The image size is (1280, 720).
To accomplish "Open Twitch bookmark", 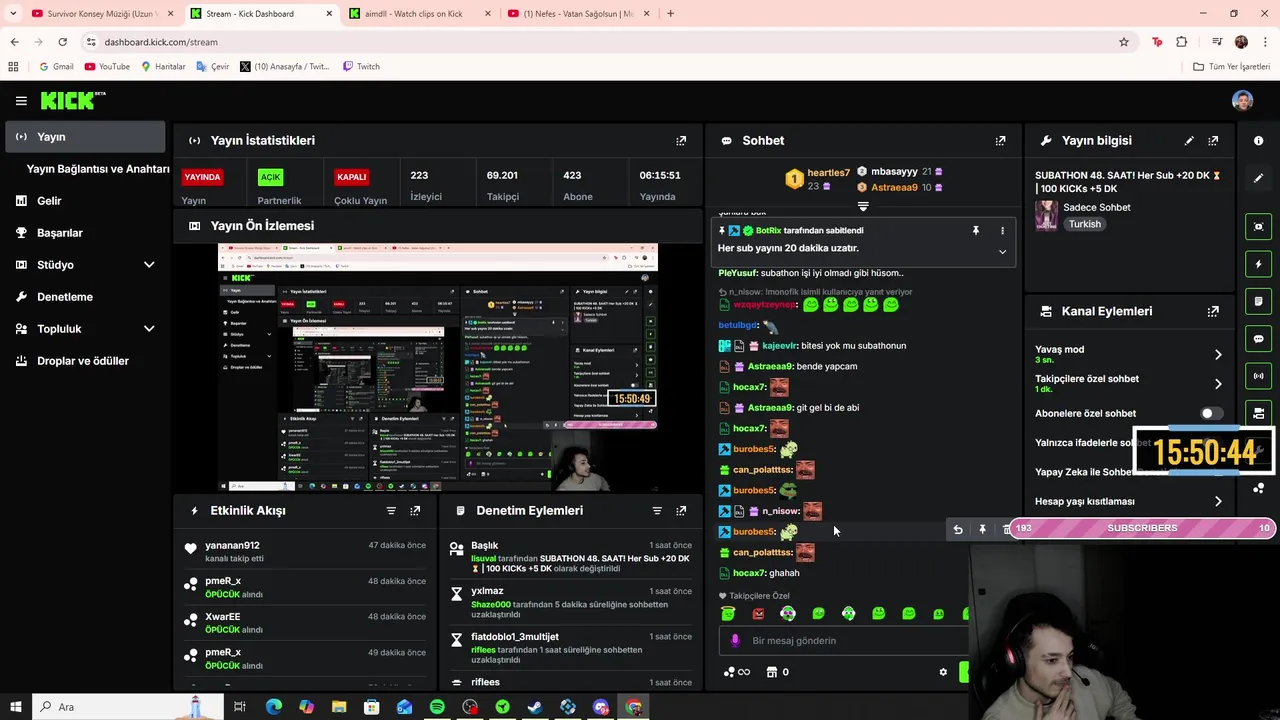I will click(361, 67).
